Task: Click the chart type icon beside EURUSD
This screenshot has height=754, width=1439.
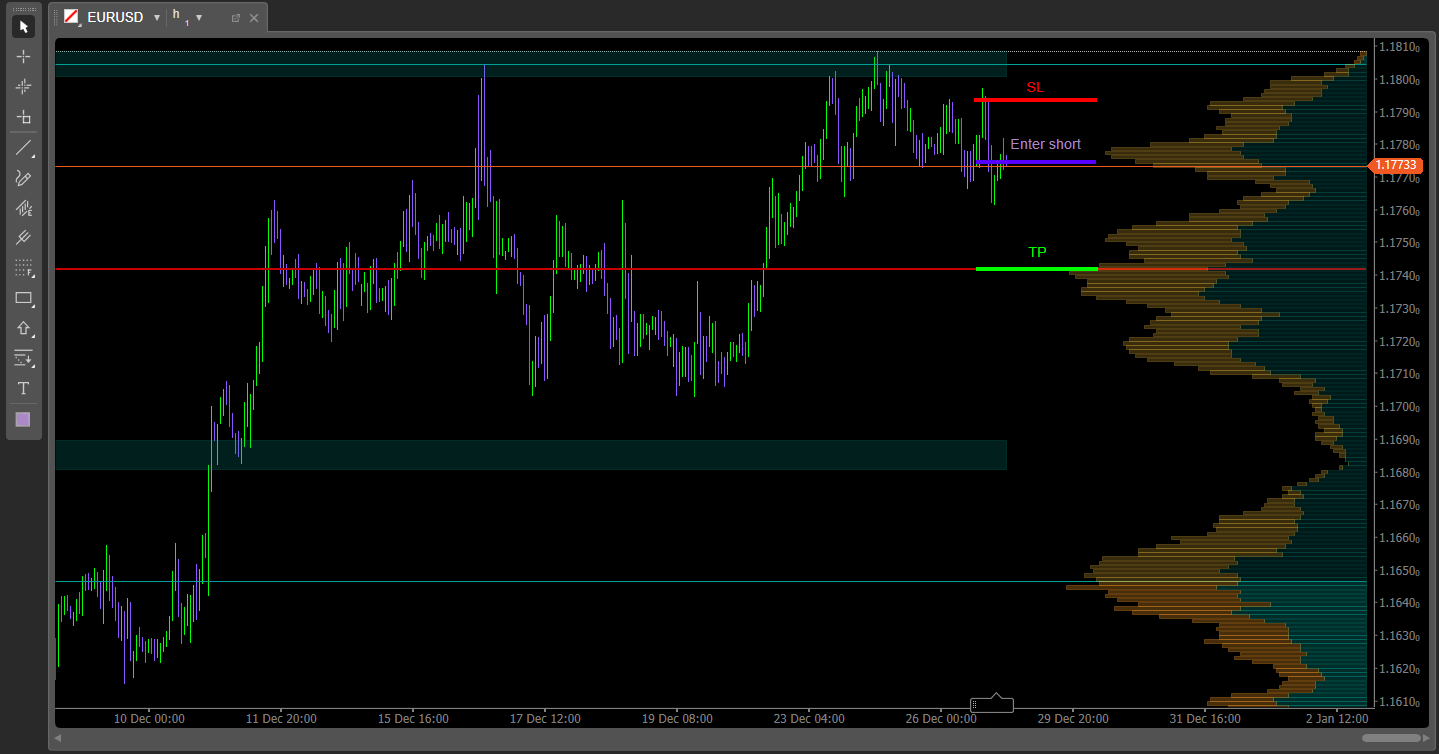Action: click(71, 17)
